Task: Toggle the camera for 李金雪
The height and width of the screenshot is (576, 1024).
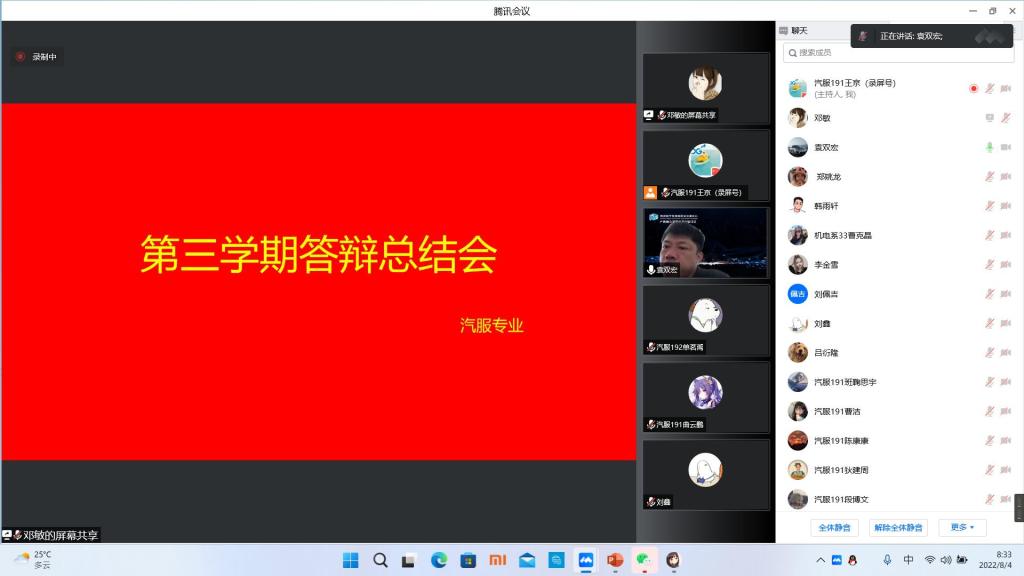Action: coord(1005,265)
